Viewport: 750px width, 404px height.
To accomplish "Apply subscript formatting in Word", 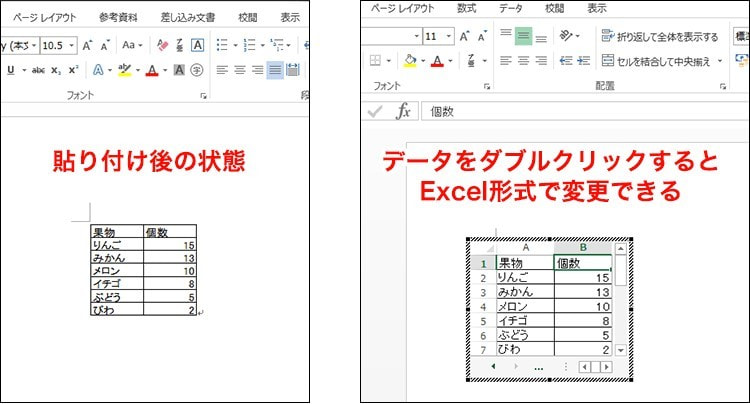I will (57, 70).
